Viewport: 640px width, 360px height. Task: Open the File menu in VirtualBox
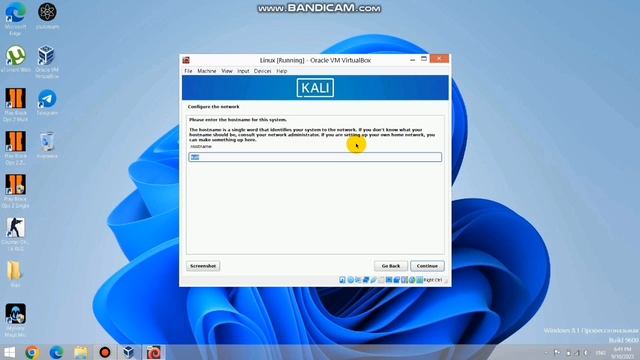point(188,71)
